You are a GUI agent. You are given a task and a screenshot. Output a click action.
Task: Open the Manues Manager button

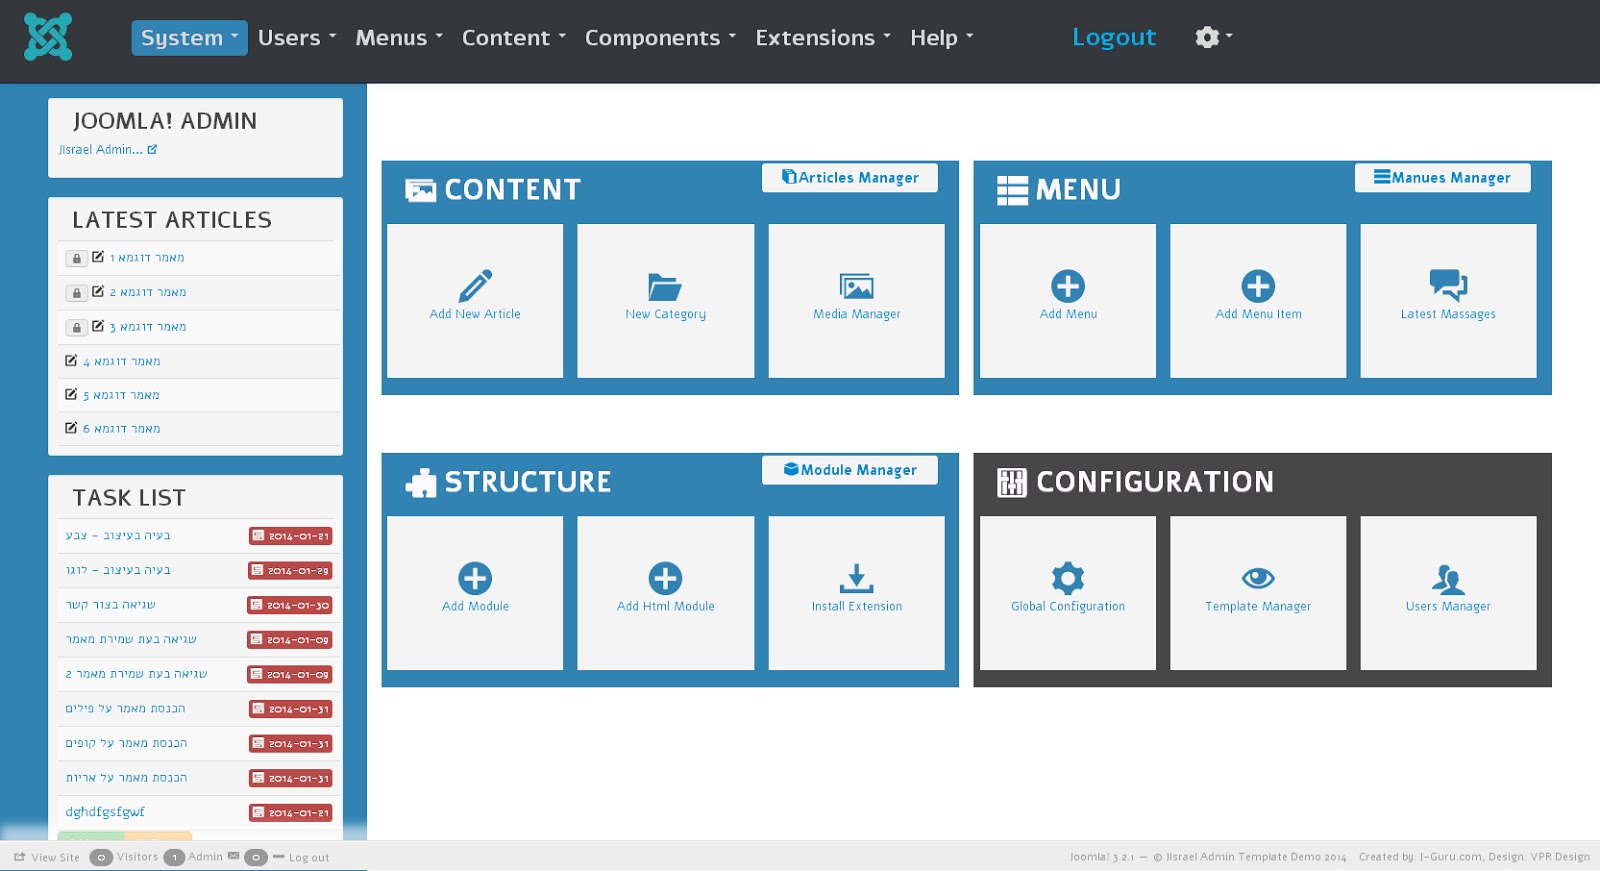click(1442, 177)
